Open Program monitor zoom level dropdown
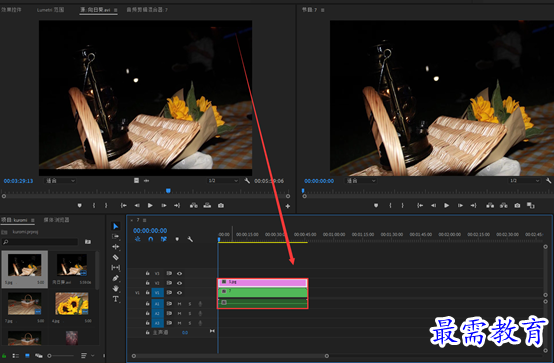This screenshot has width=554, height=363. coord(361,181)
